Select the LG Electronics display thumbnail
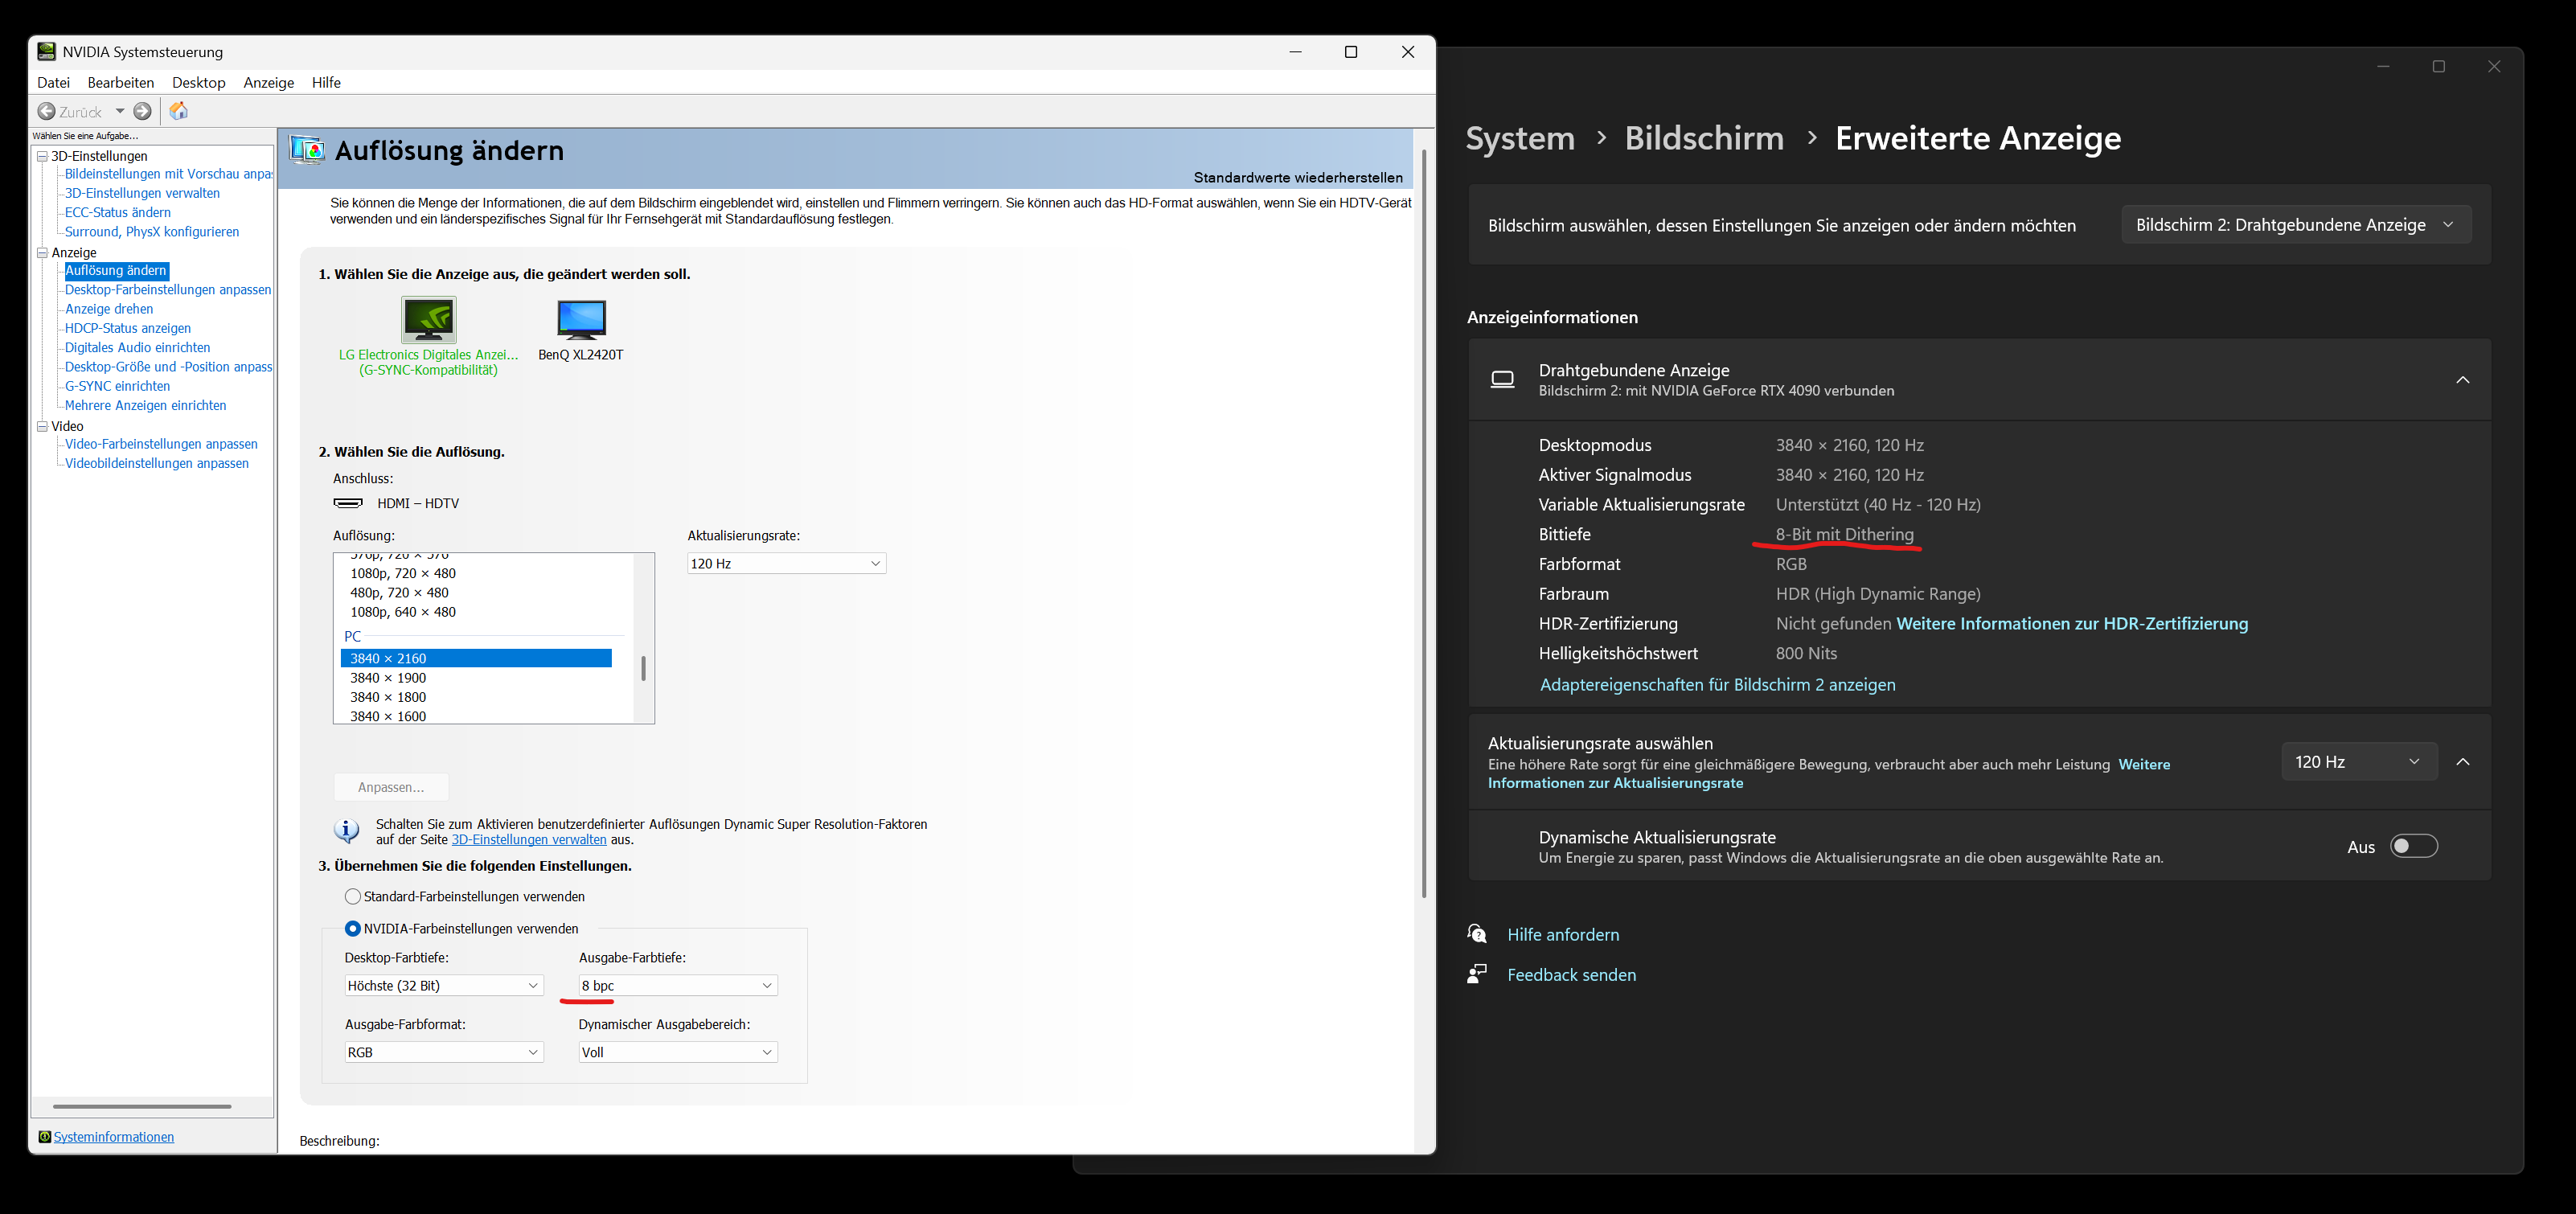 (x=428, y=320)
